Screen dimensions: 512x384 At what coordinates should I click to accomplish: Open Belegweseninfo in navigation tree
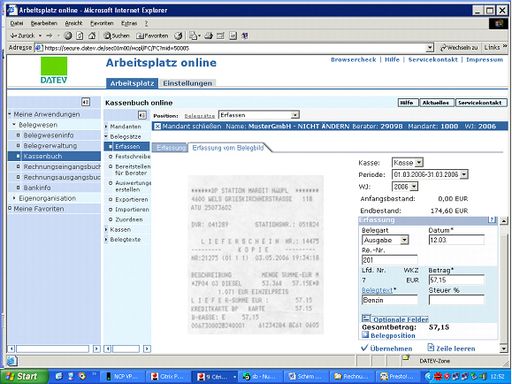(48, 135)
